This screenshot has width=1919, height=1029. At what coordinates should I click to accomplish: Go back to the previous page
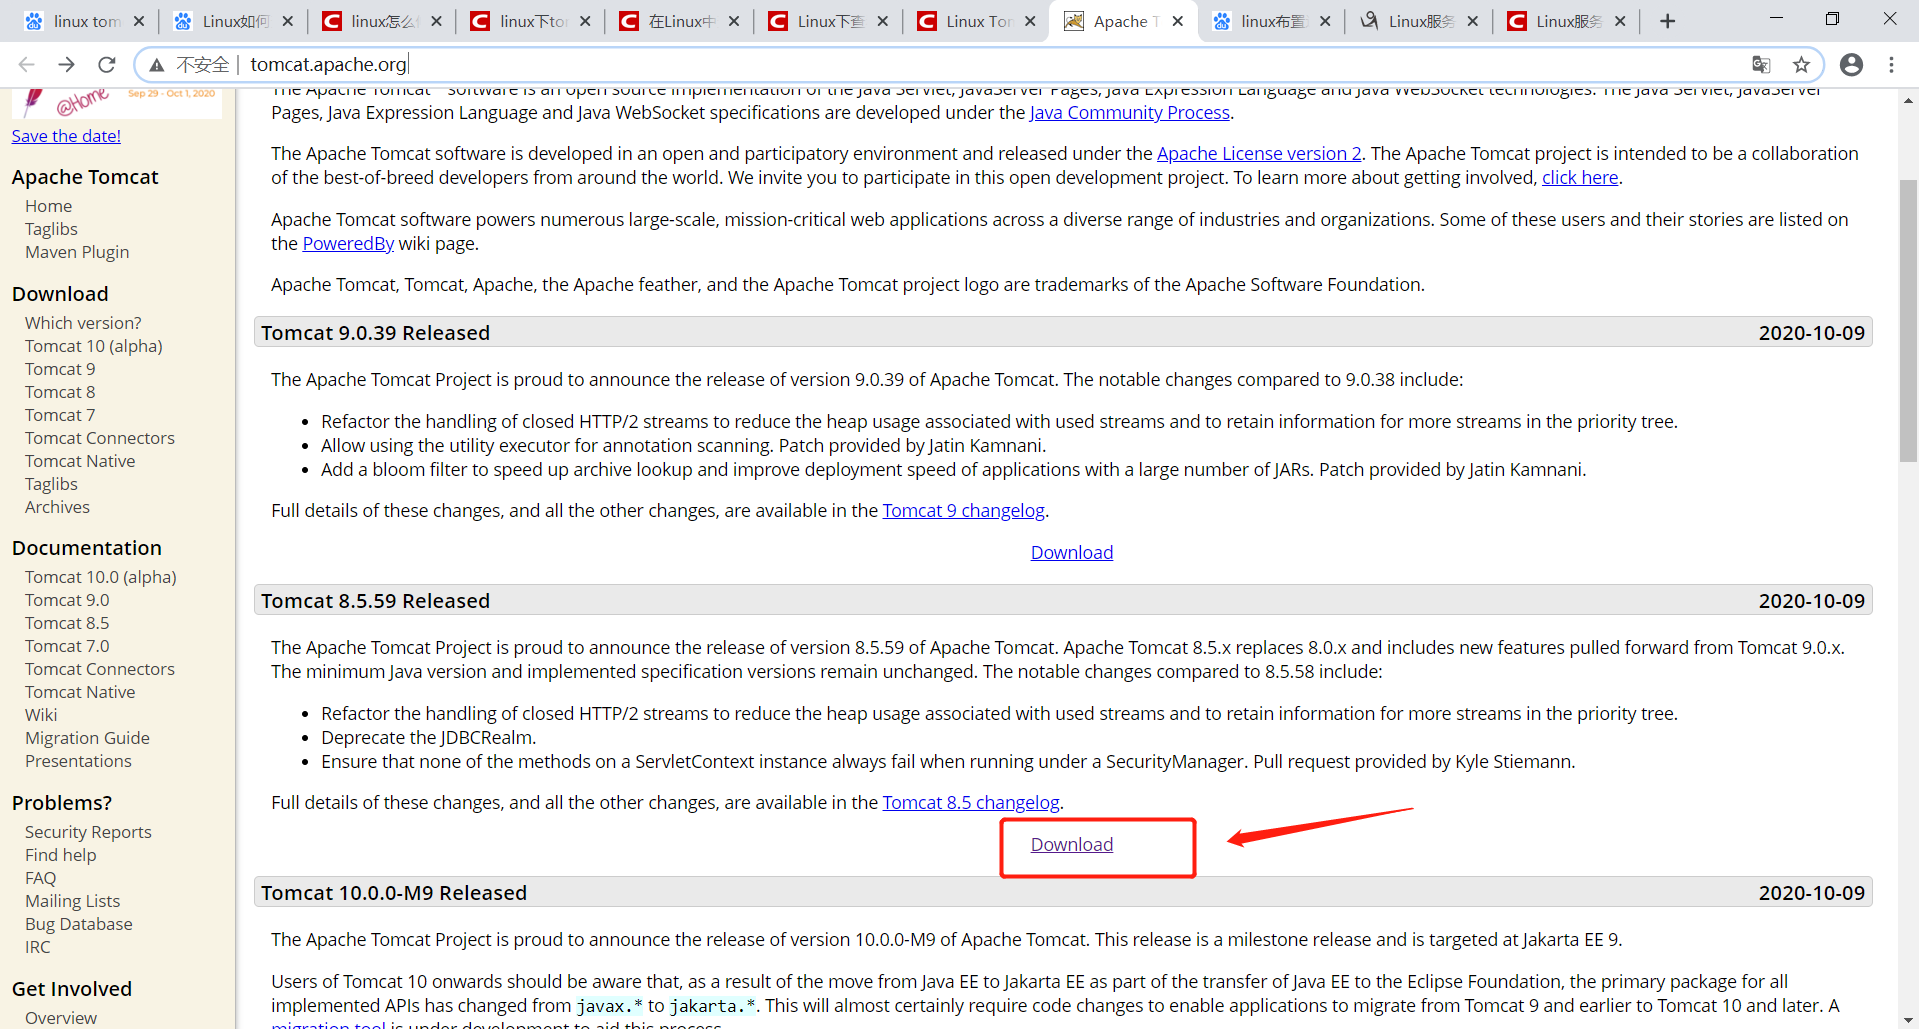coord(27,65)
